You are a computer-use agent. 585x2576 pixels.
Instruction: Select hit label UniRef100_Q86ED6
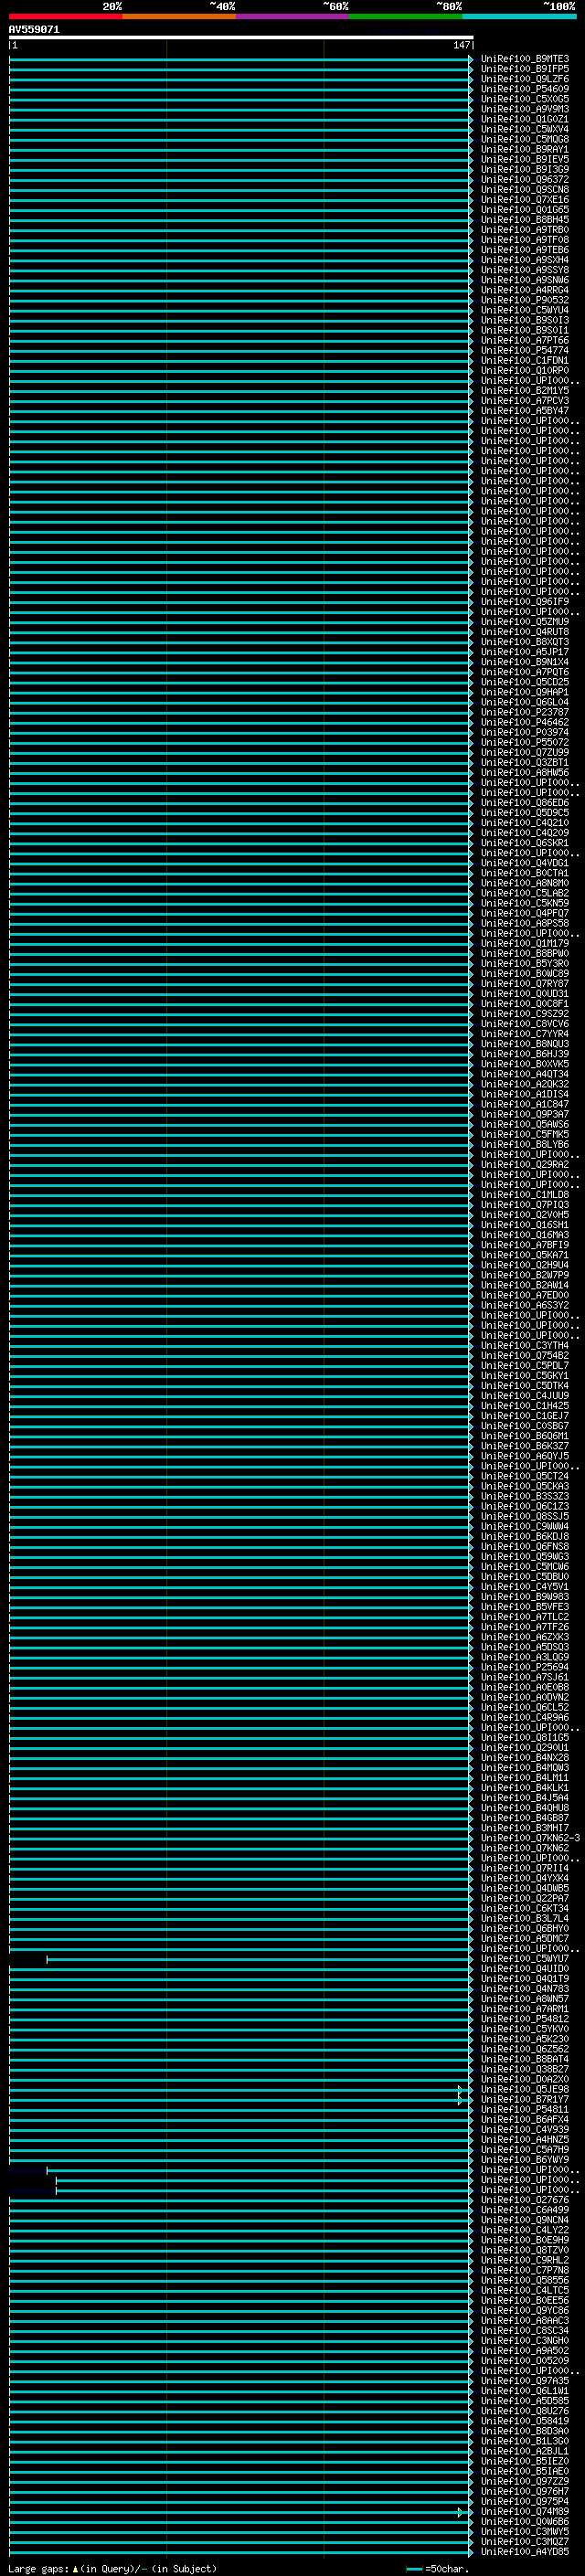(525, 803)
